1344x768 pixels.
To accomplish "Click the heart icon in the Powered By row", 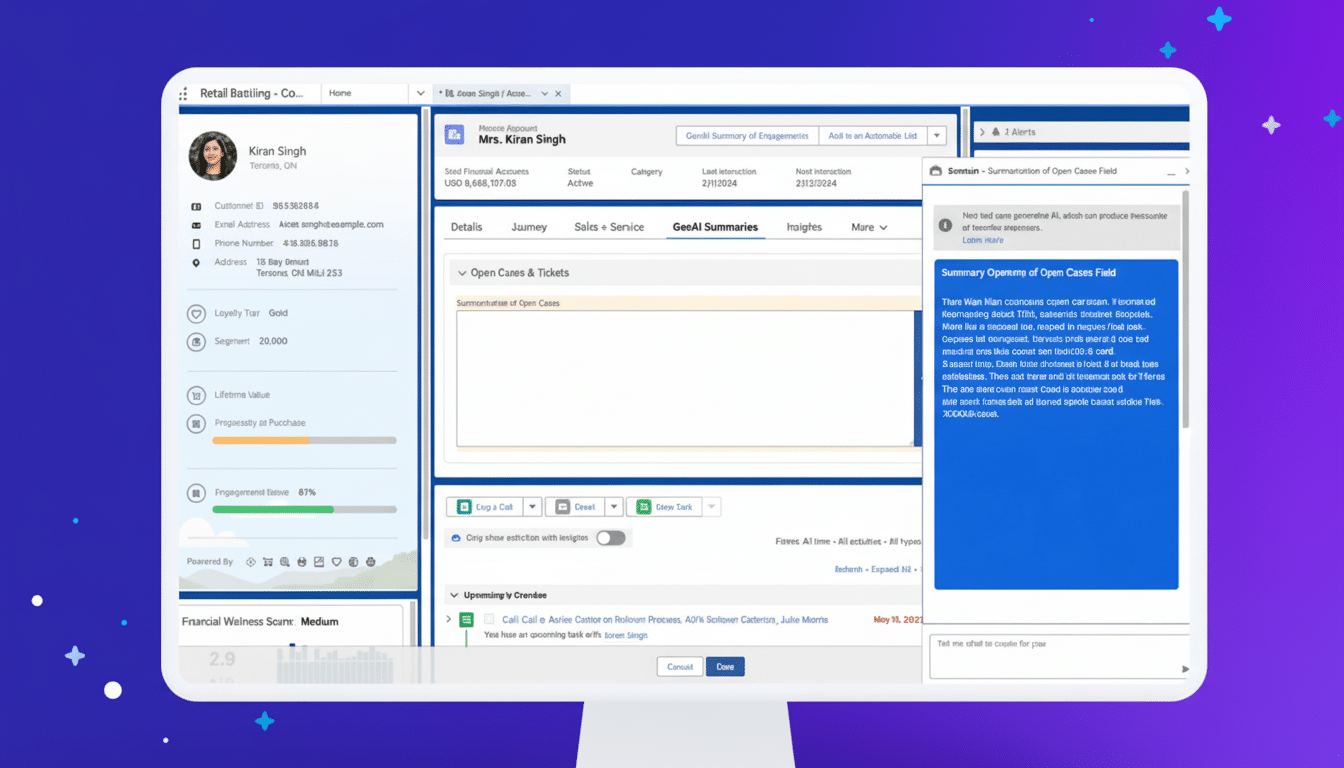I will pos(336,562).
